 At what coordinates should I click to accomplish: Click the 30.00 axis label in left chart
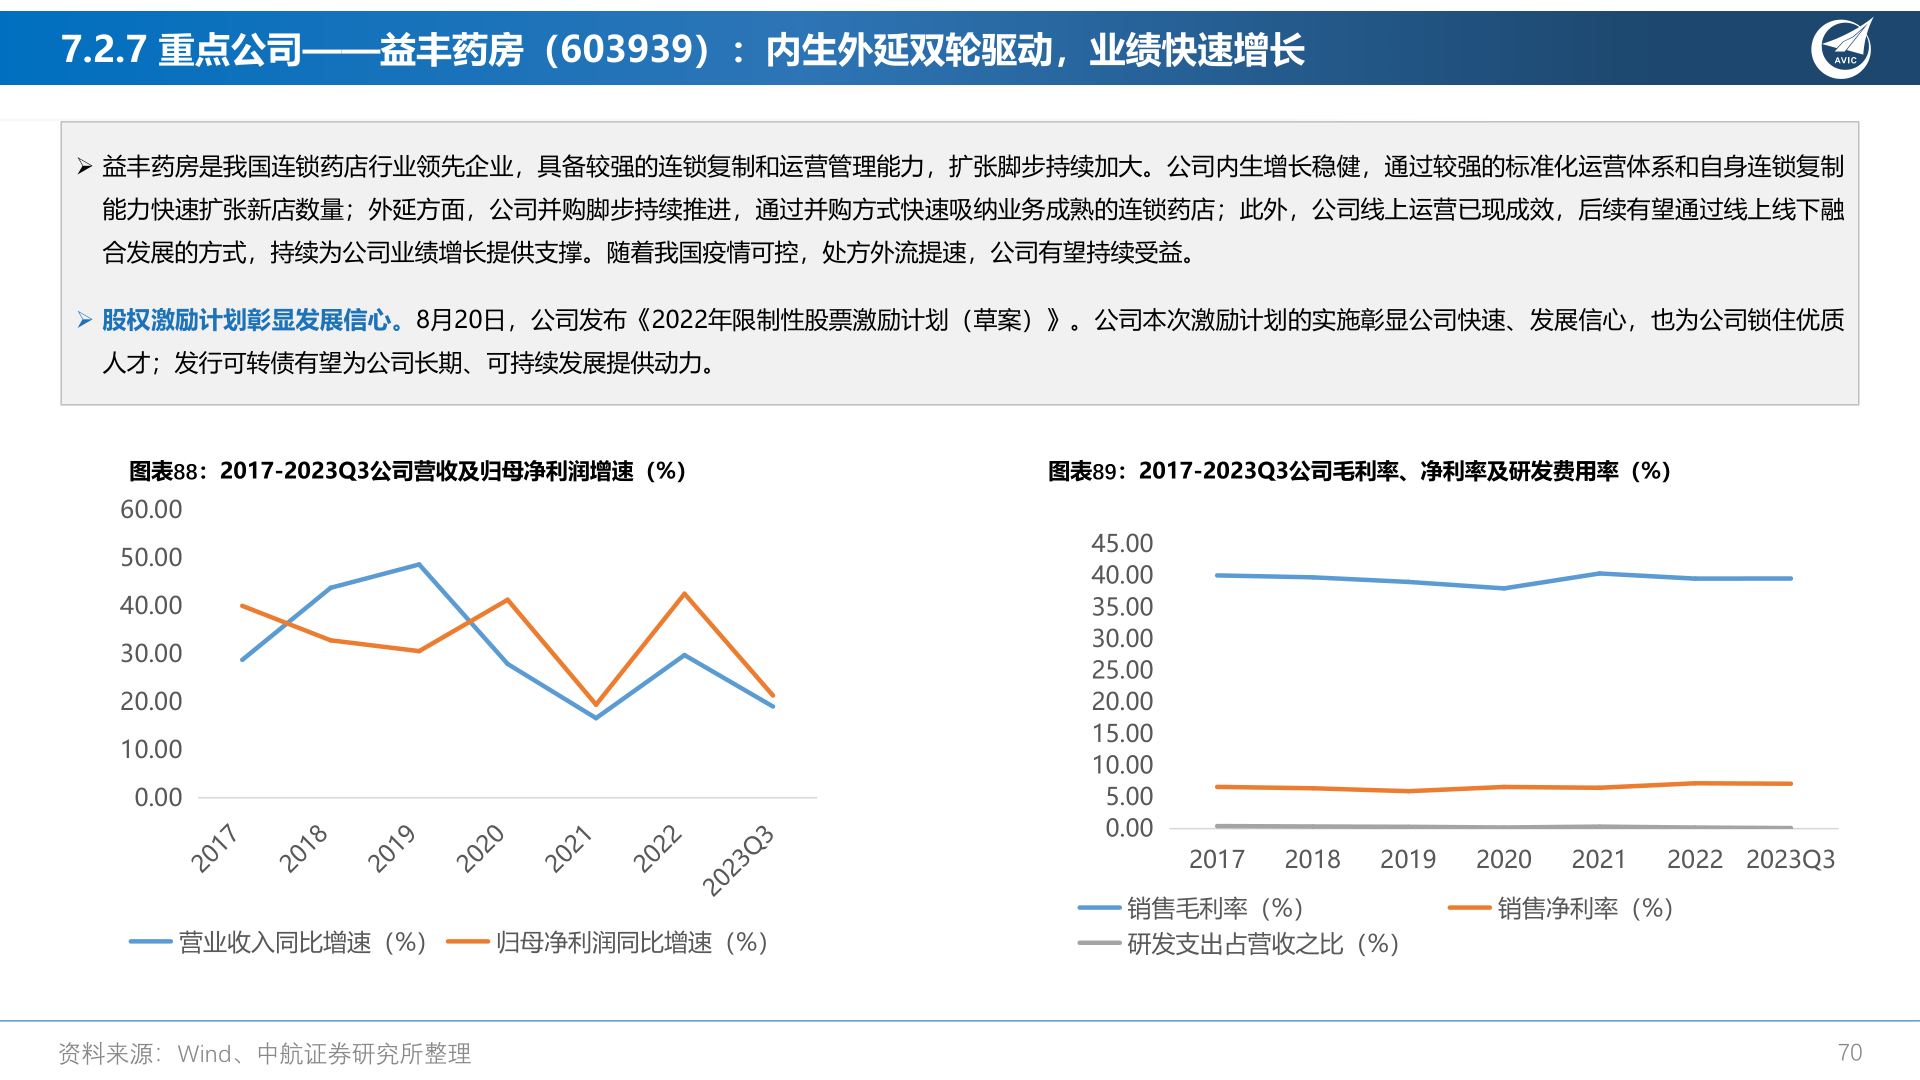coord(151,653)
